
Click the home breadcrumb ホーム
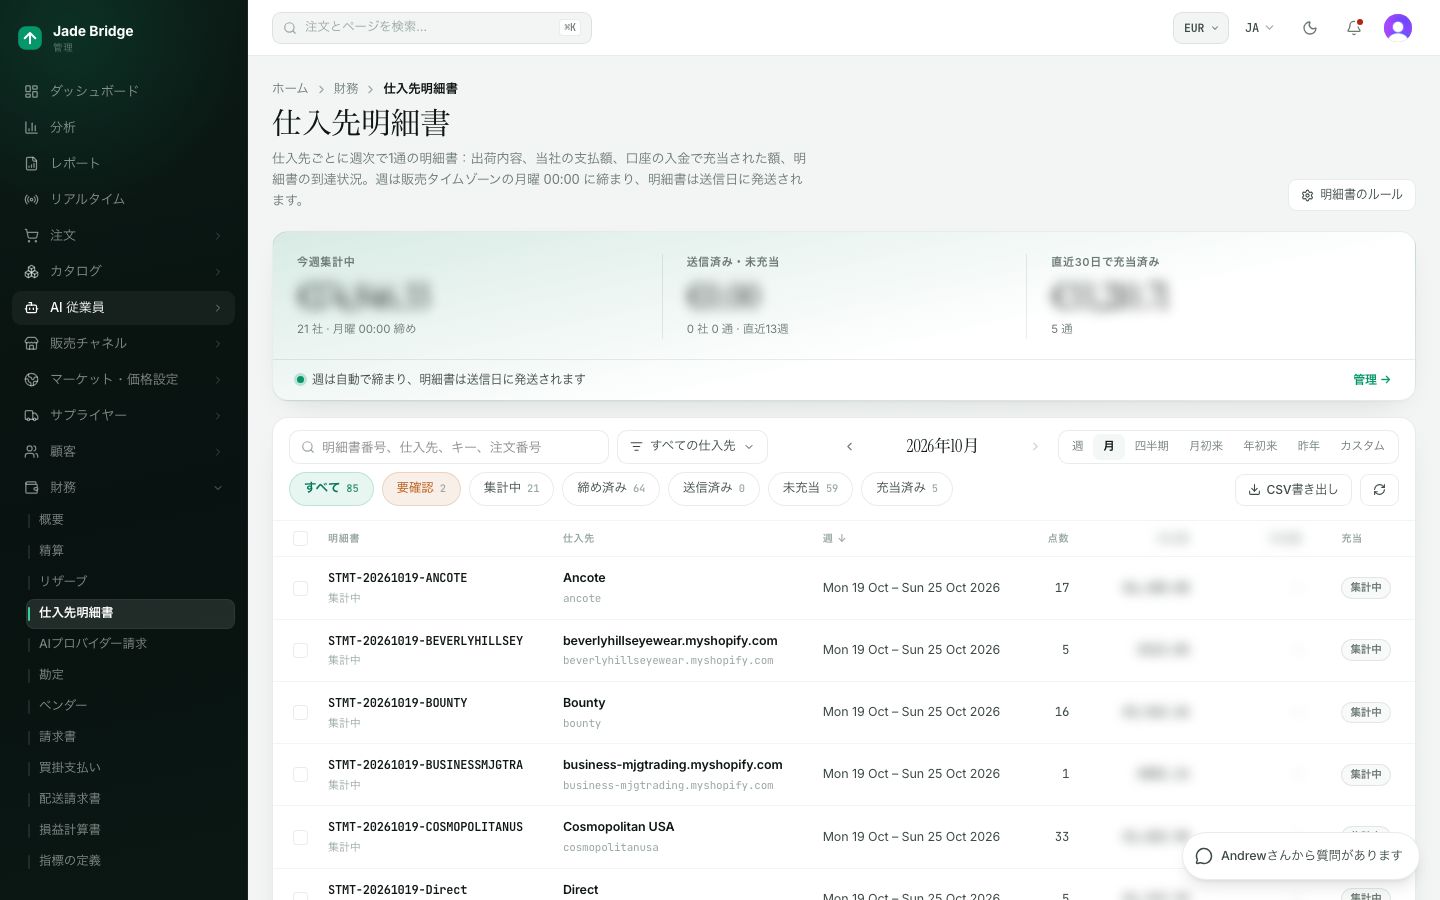(290, 89)
